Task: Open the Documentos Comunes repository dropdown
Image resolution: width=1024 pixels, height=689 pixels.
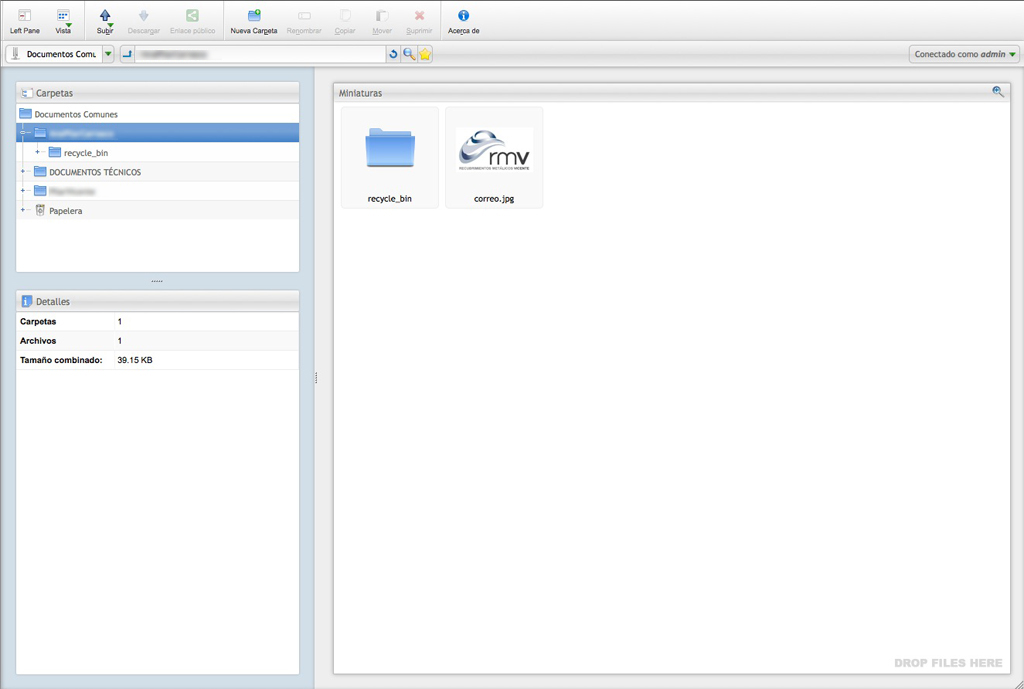Action: (108, 54)
